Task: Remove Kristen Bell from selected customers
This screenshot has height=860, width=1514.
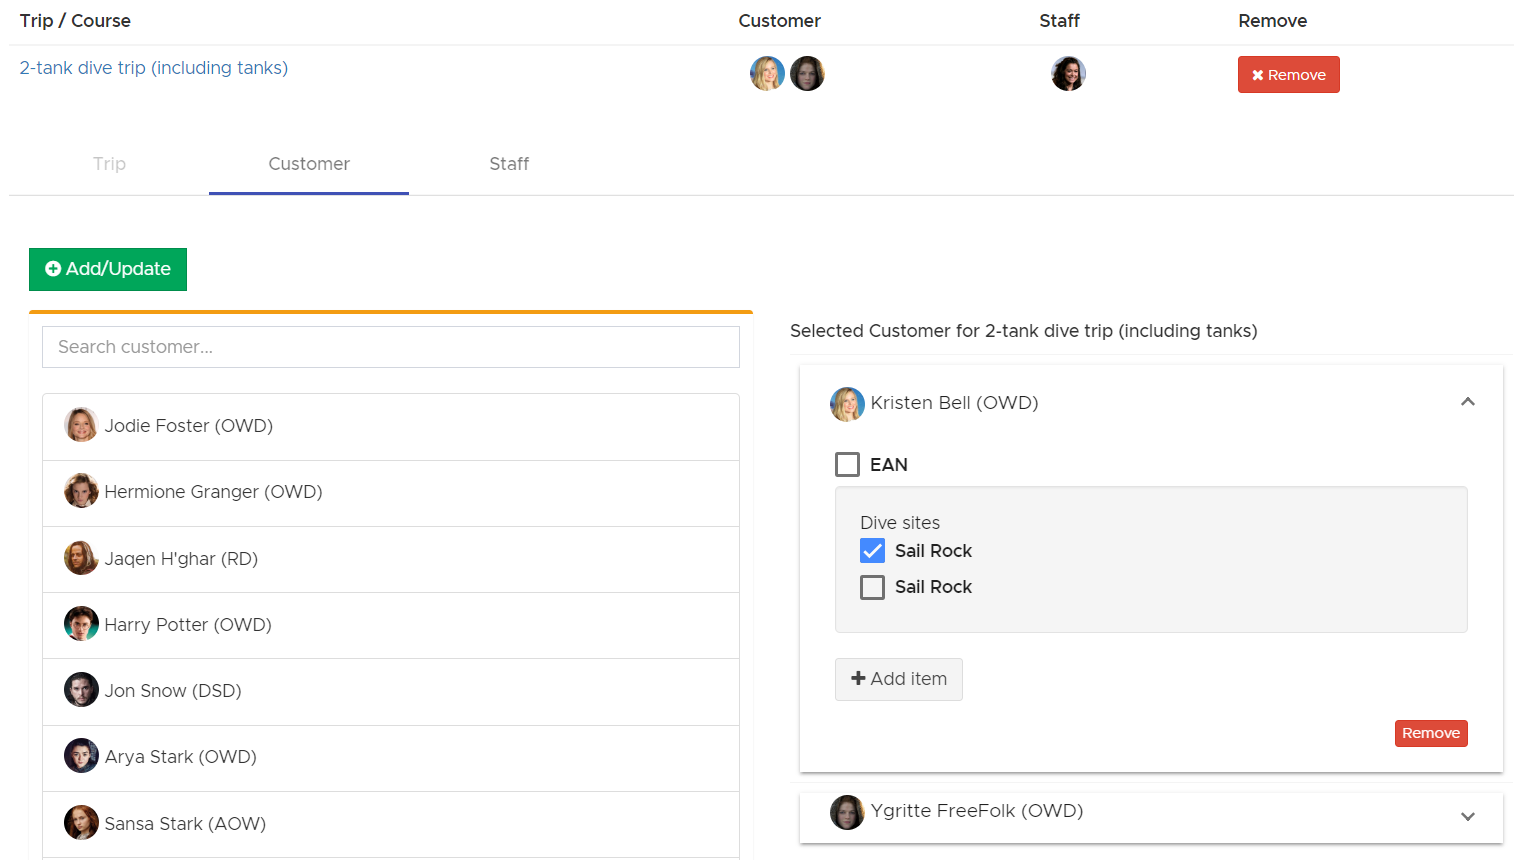Action: pos(1431,733)
